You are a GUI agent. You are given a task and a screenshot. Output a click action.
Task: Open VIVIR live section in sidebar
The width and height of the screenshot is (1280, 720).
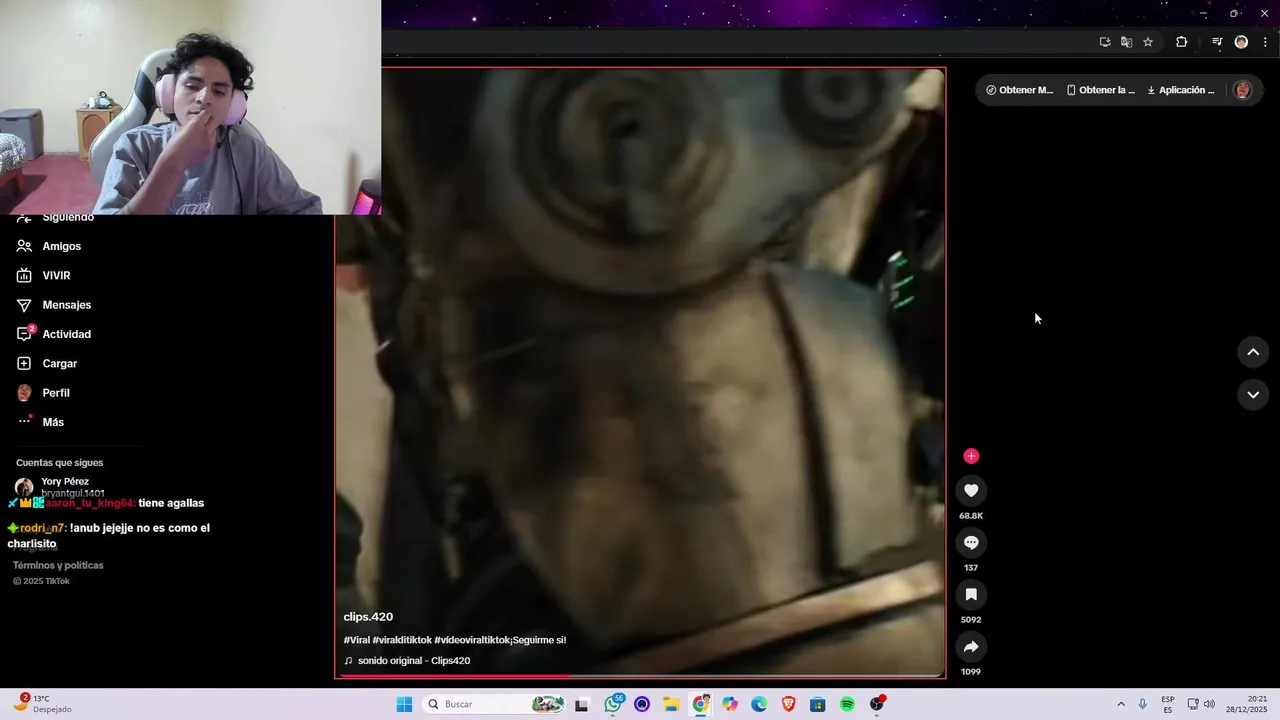[x=56, y=275]
